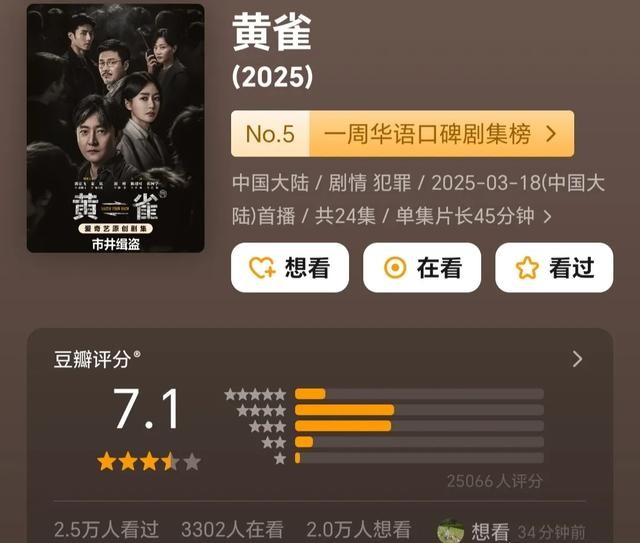Open the 黄雀 poster image
Image resolution: width=640 pixels, height=543 pixels.
(116, 128)
